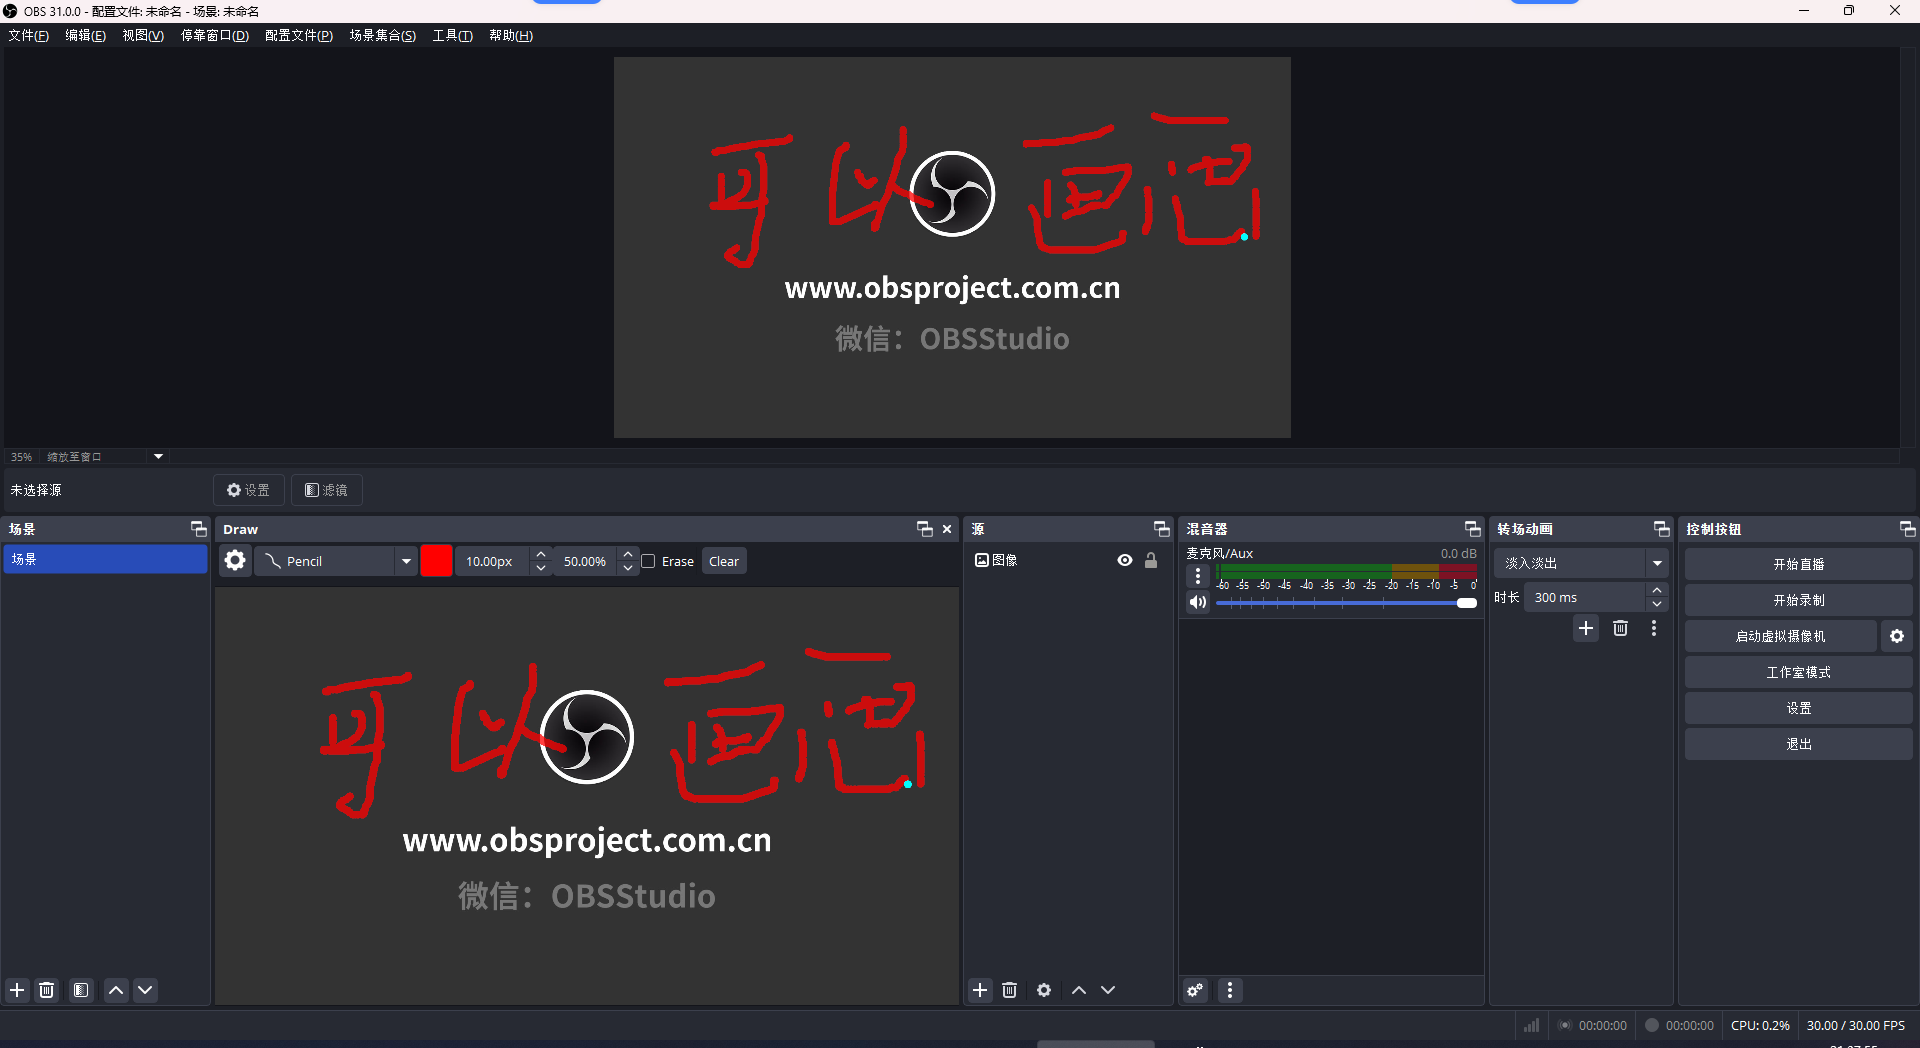Viewport: 1920px width, 1048px height.
Task: Click 麦克风/Aux volume slider
Action: point(1346,603)
